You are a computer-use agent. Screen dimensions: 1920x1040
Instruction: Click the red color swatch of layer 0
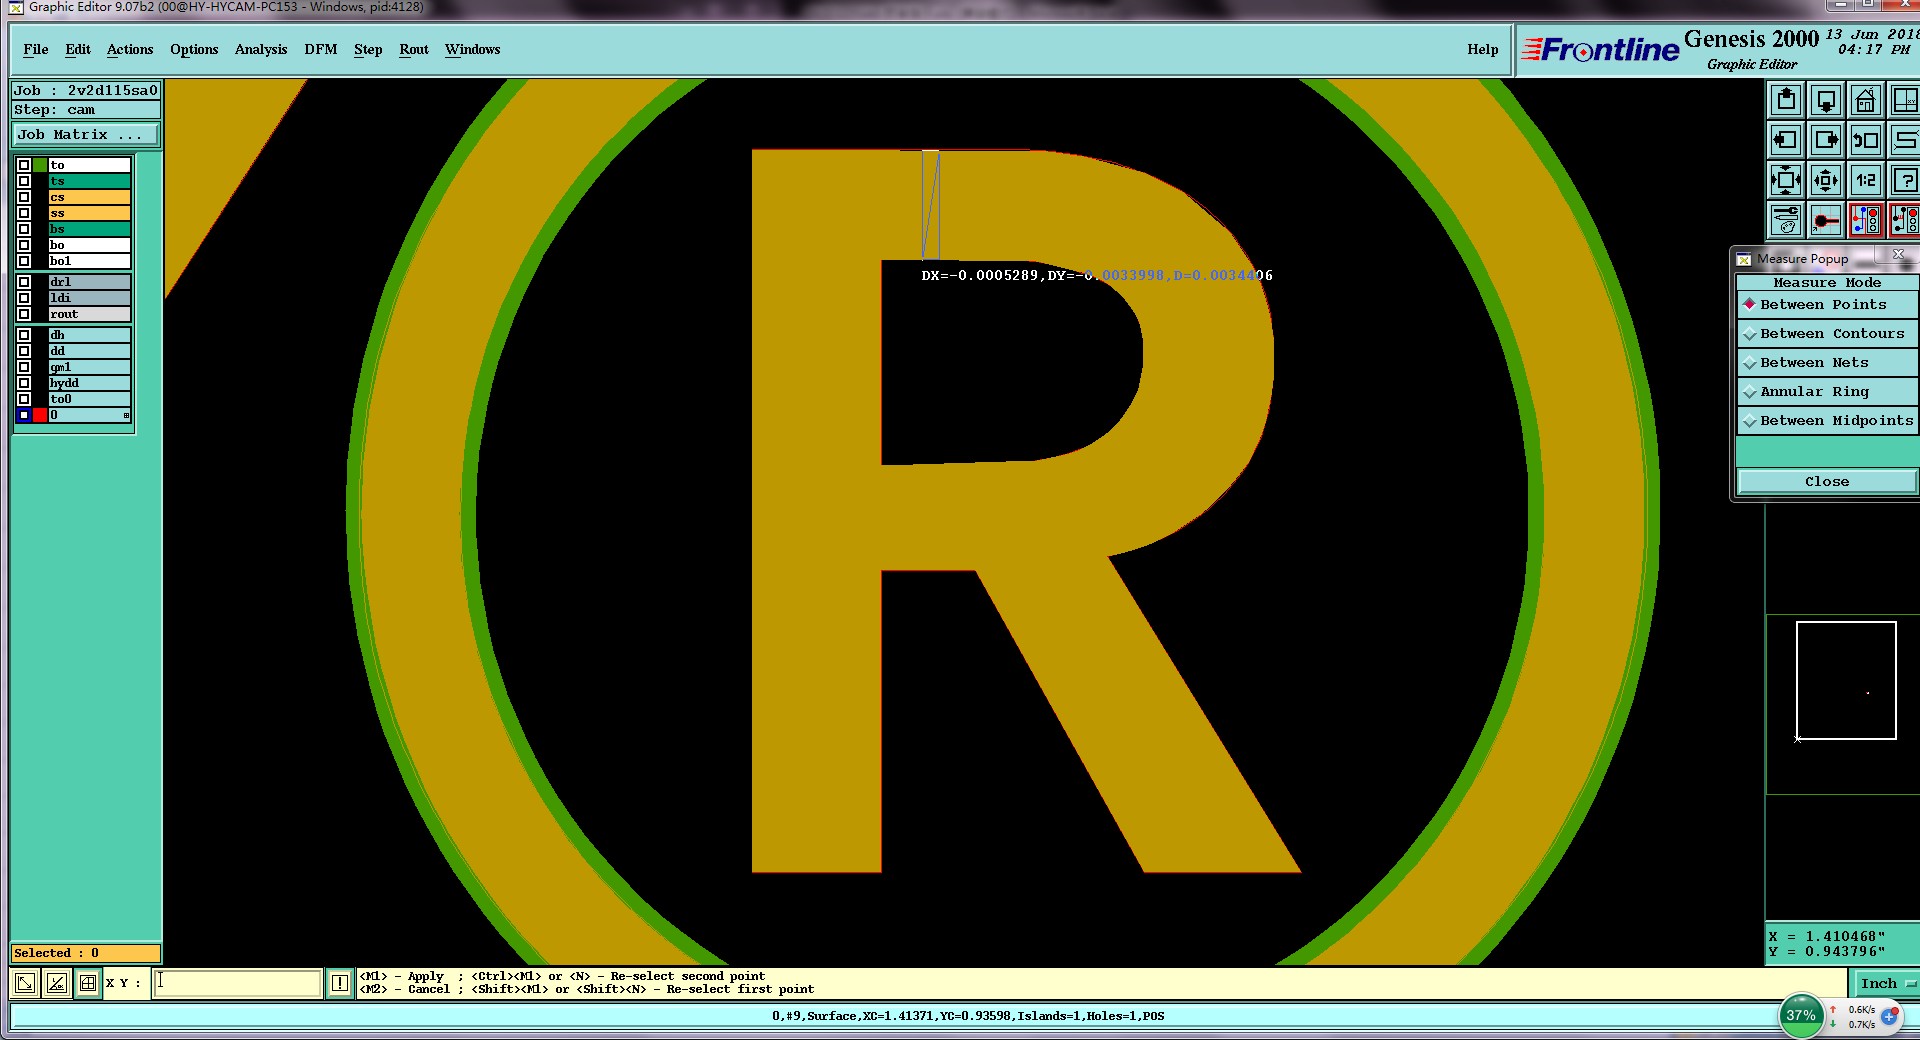point(40,415)
